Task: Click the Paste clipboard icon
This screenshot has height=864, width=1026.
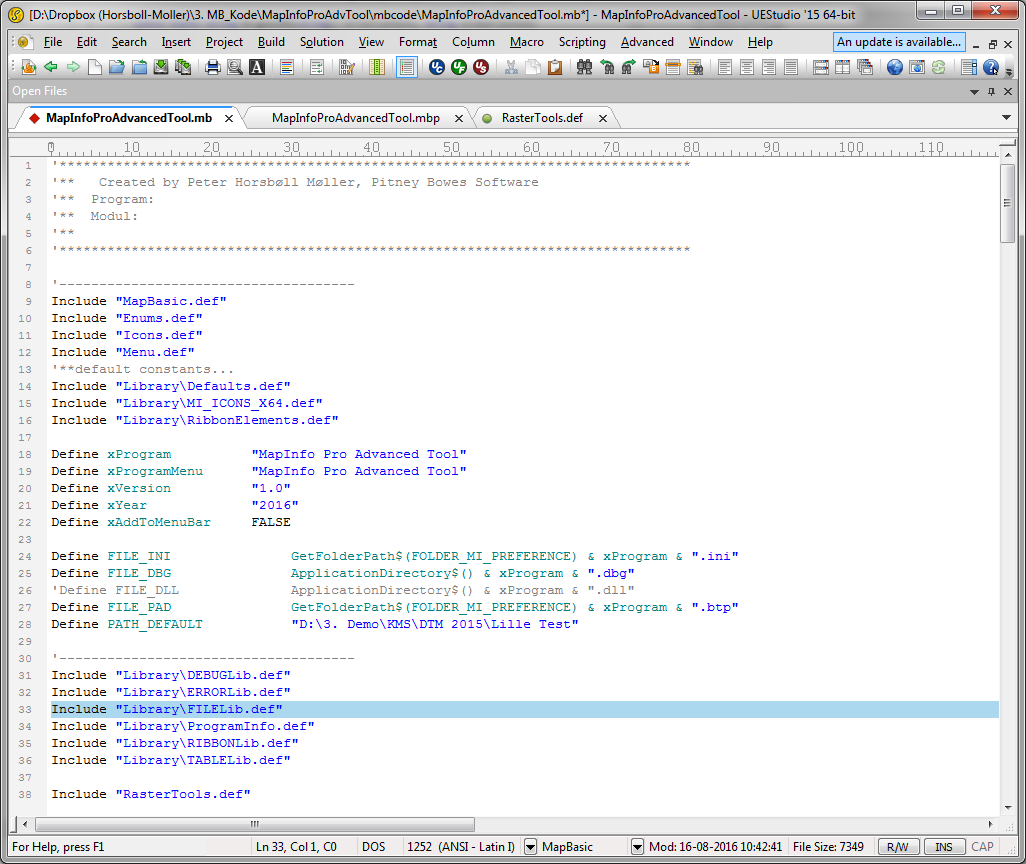Action: pos(555,67)
